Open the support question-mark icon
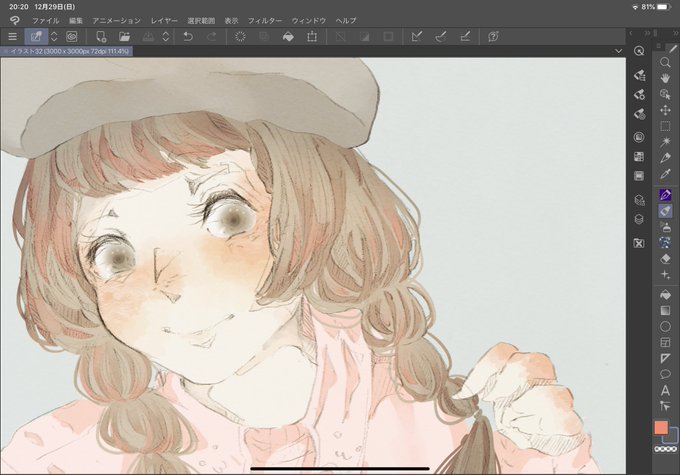 pos(493,37)
